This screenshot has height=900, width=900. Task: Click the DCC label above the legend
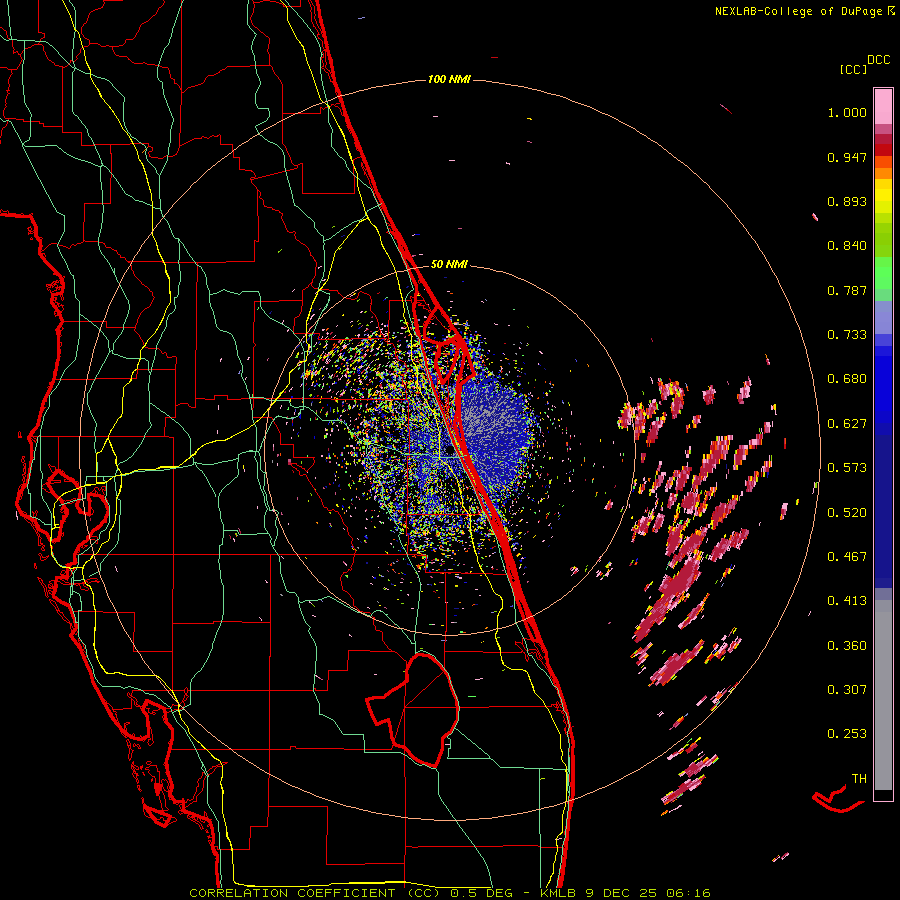pos(879,60)
